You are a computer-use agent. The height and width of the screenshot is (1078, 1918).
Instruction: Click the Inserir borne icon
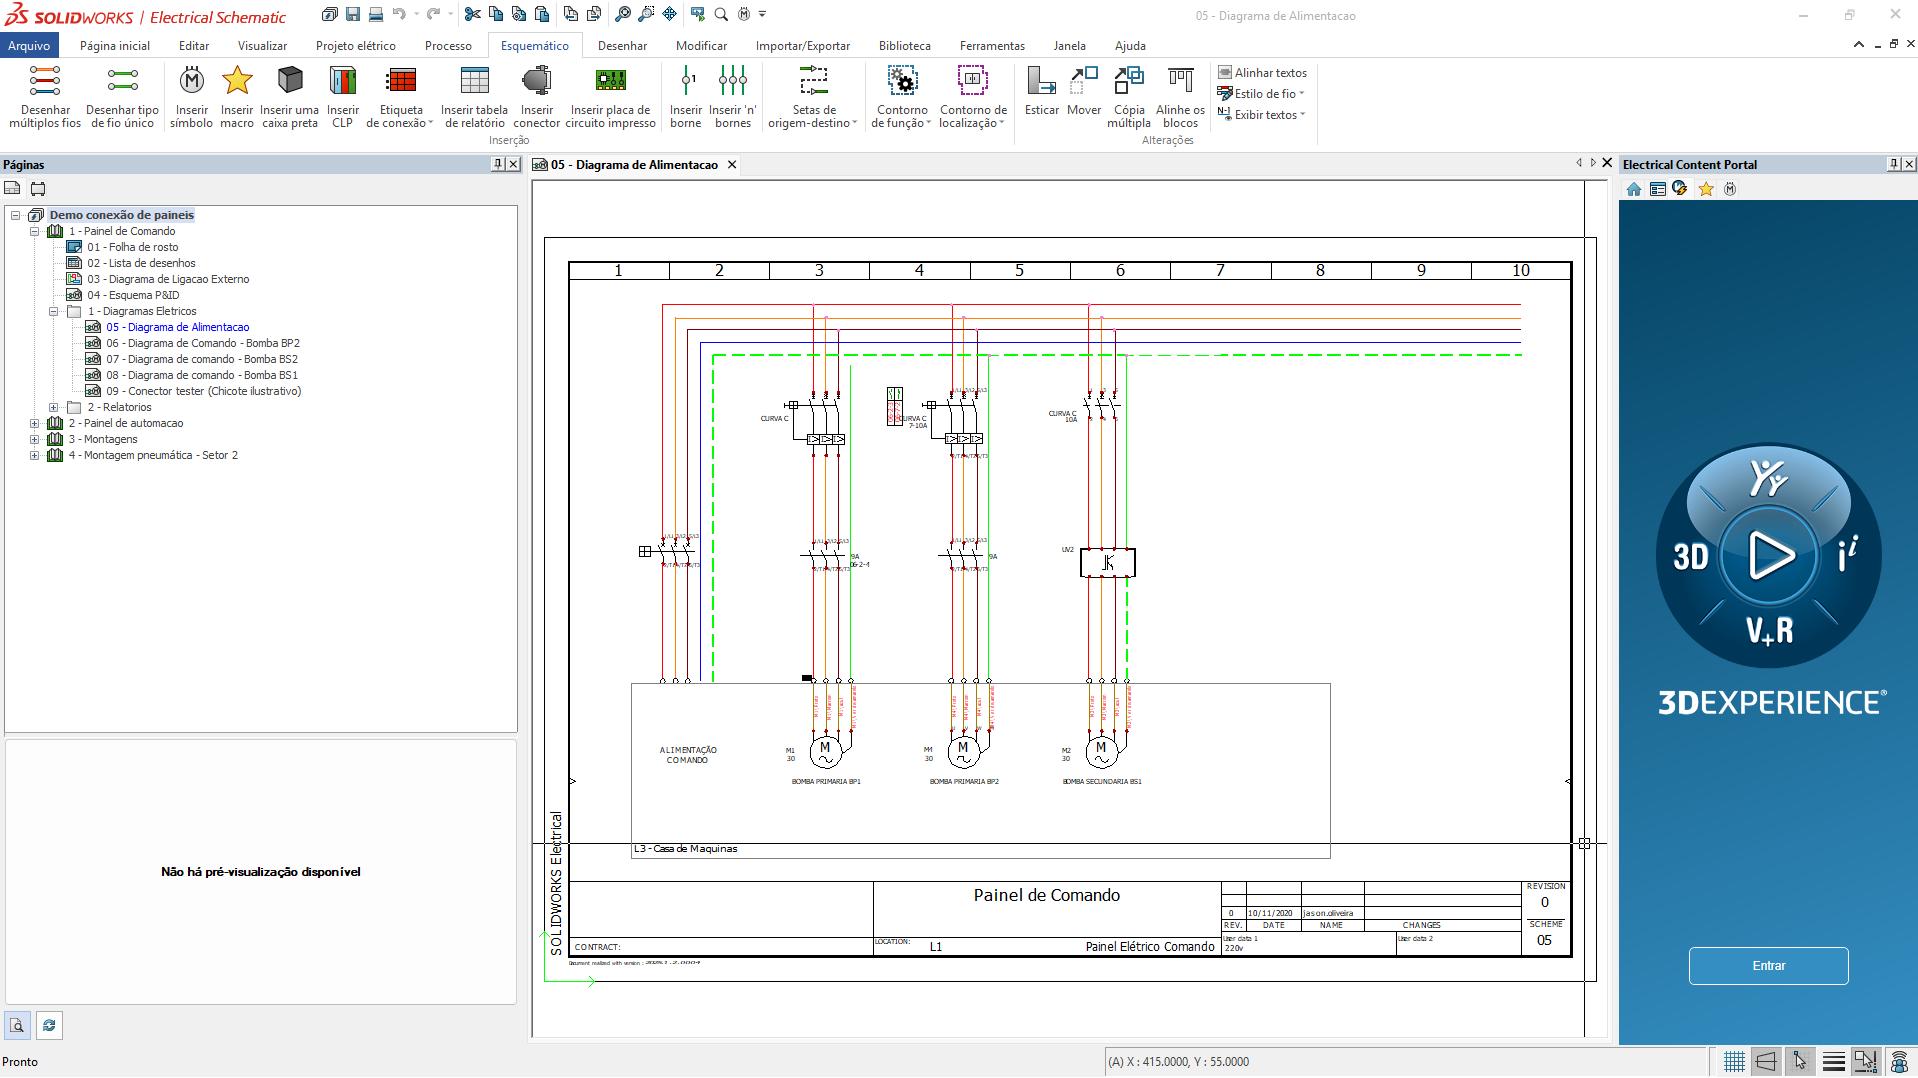pos(686,80)
